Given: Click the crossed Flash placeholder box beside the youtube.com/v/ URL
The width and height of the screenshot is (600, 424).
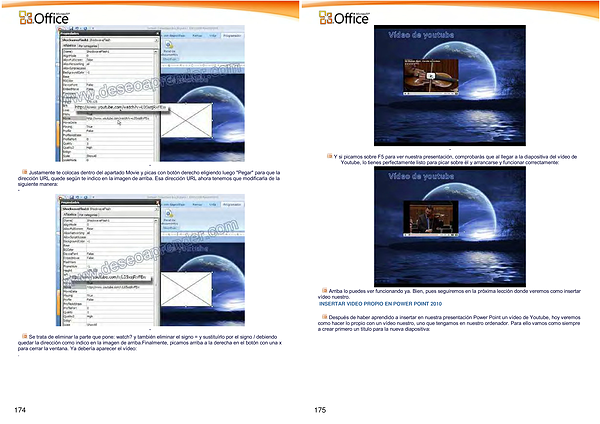Looking at the screenshot, I should (186, 289).
